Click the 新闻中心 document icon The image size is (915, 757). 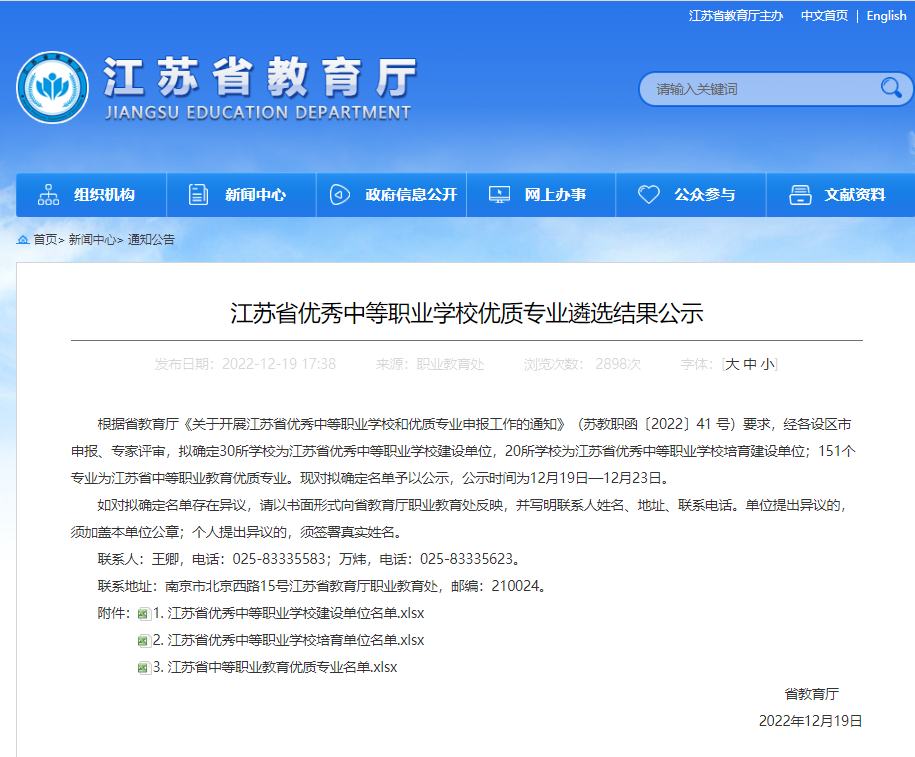[198, 194]
